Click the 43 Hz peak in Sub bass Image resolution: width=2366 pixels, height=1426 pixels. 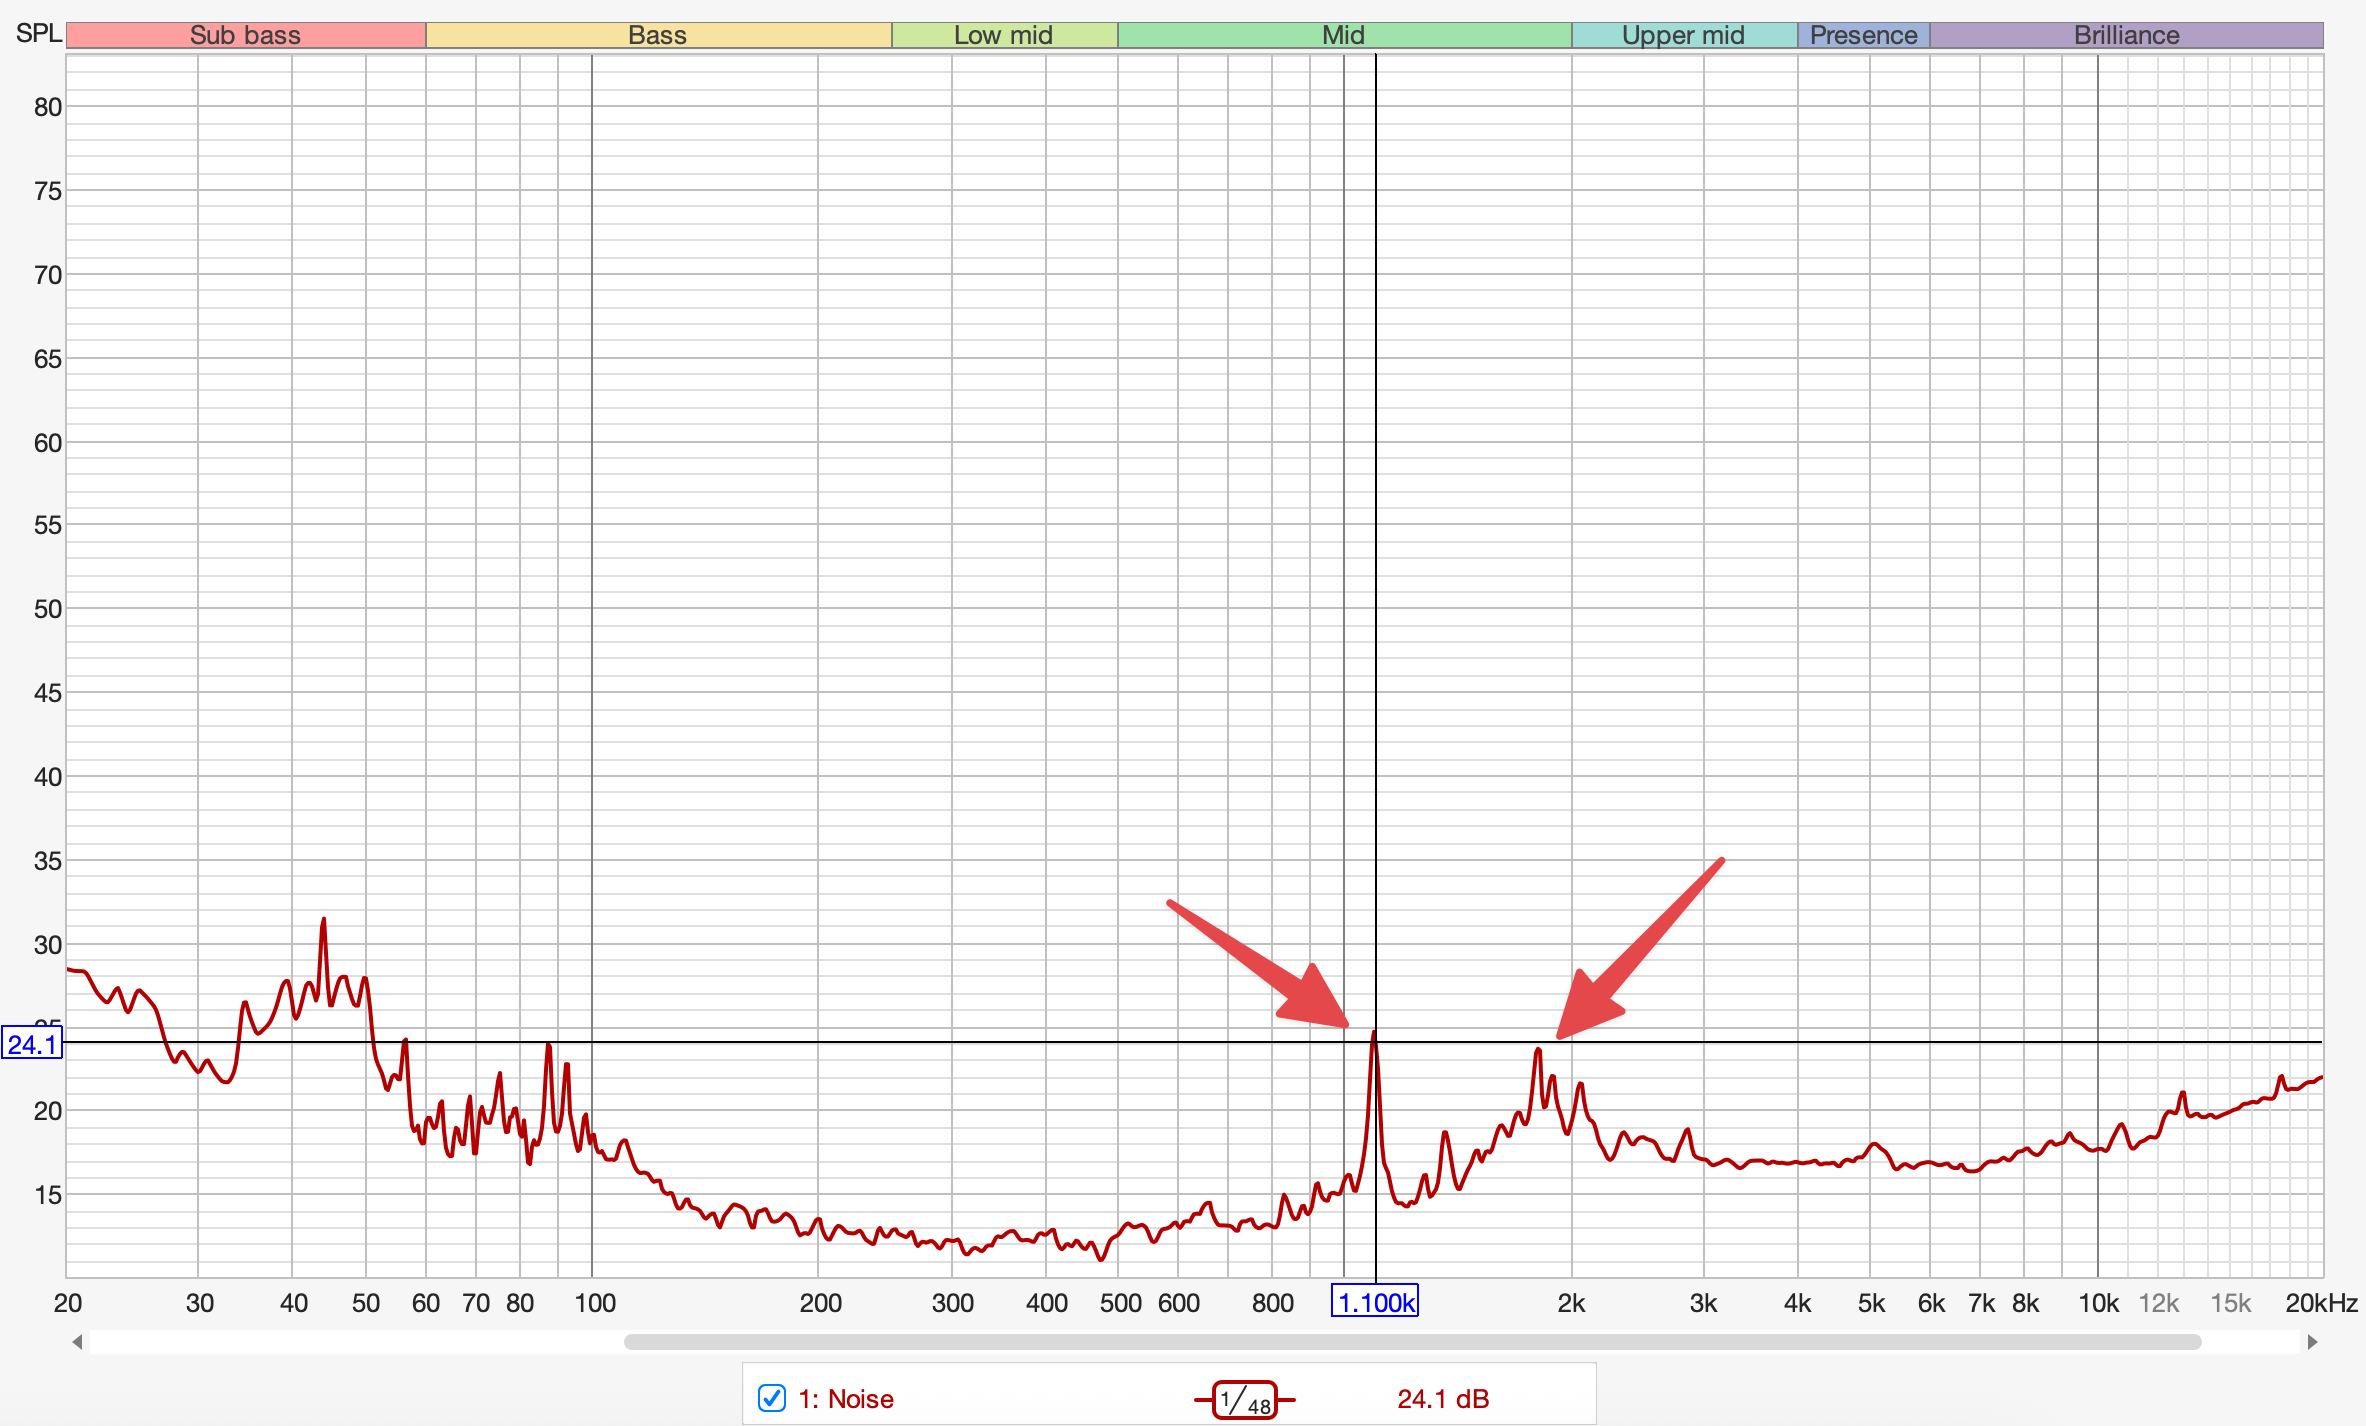click(323, 920)
